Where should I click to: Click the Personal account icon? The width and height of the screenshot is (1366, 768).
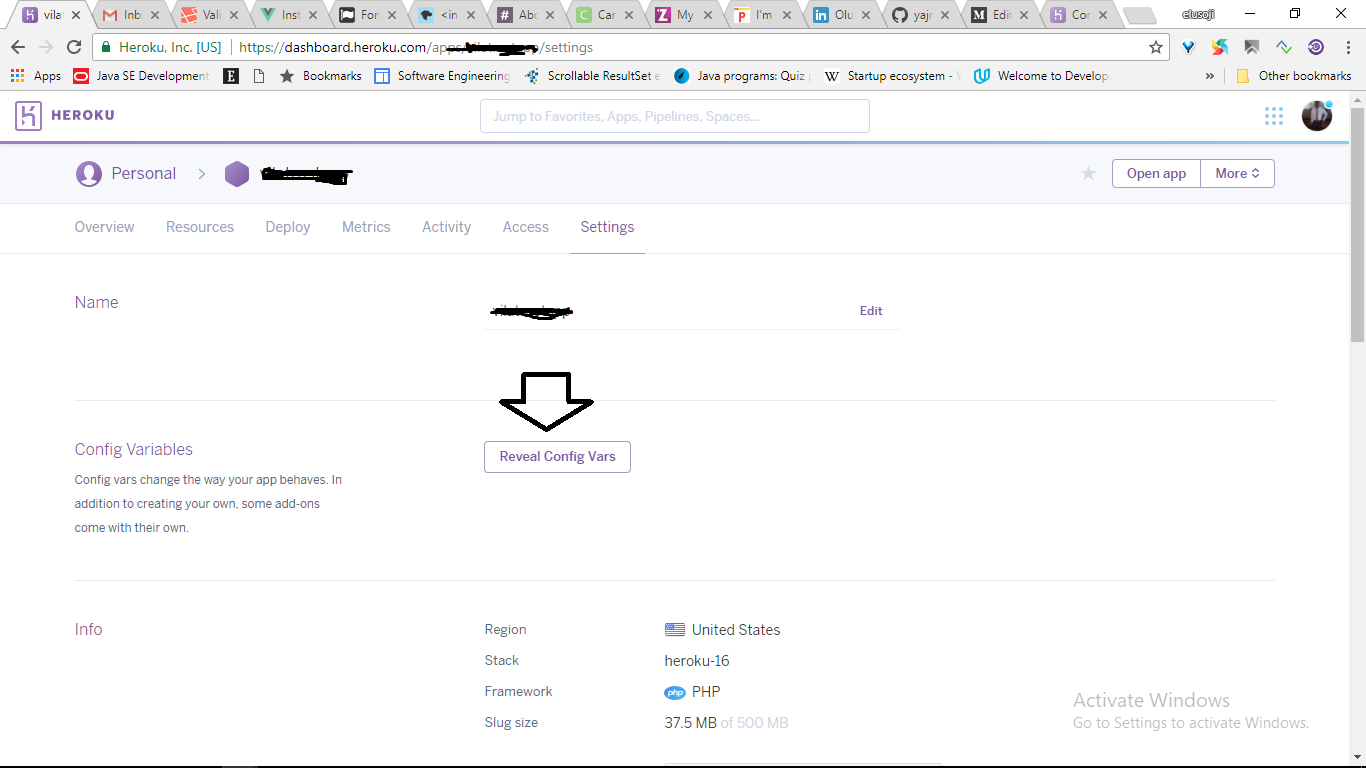coord(89,174)
